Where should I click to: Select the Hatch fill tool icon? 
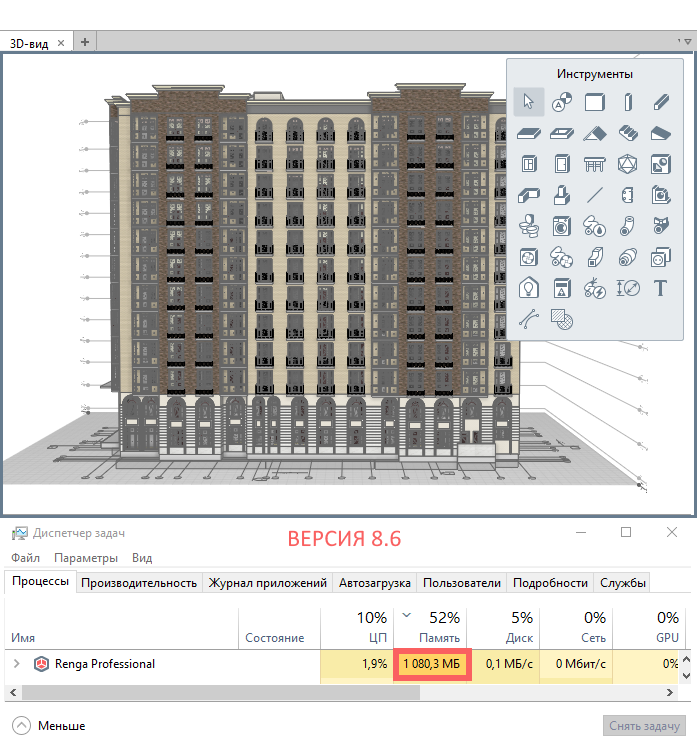562,320
